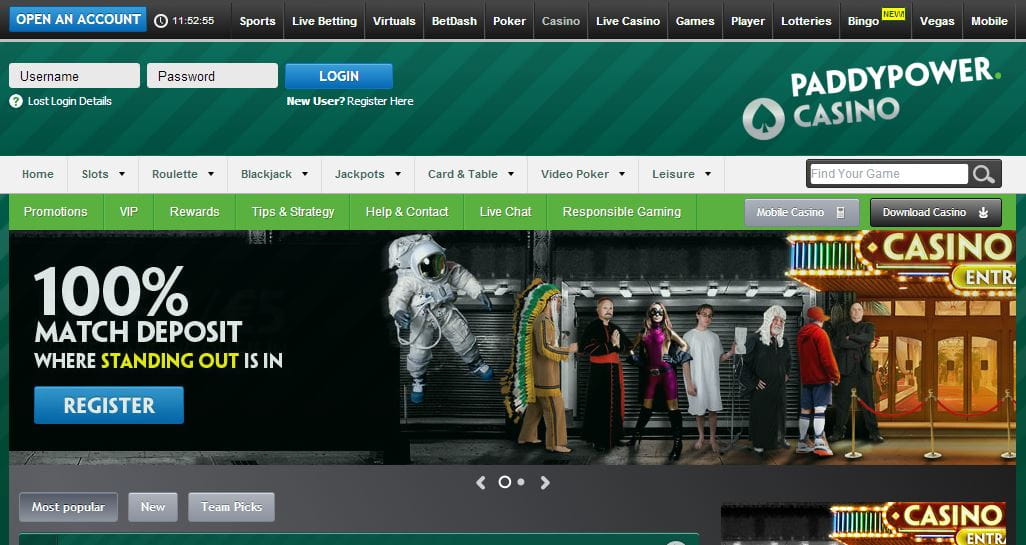Focus the Password input field
This screenshot has height=545, width=1026.
[213, 76]
